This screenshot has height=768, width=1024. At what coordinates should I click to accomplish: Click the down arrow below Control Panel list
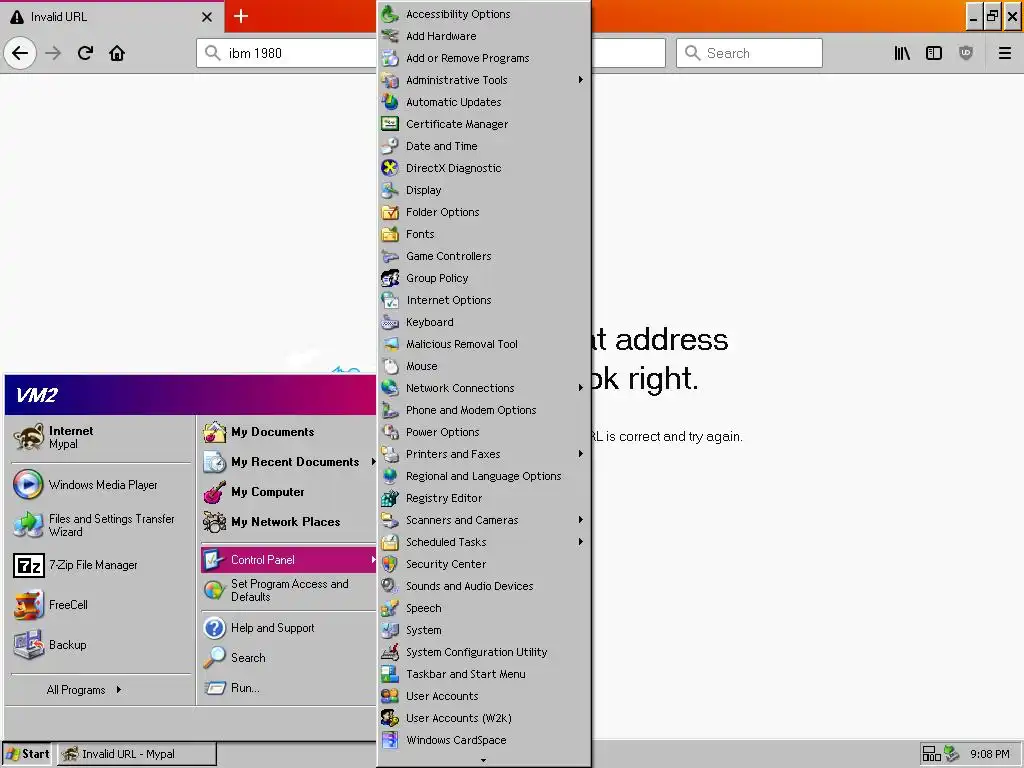pyautogui.click(x=483, y=760)
